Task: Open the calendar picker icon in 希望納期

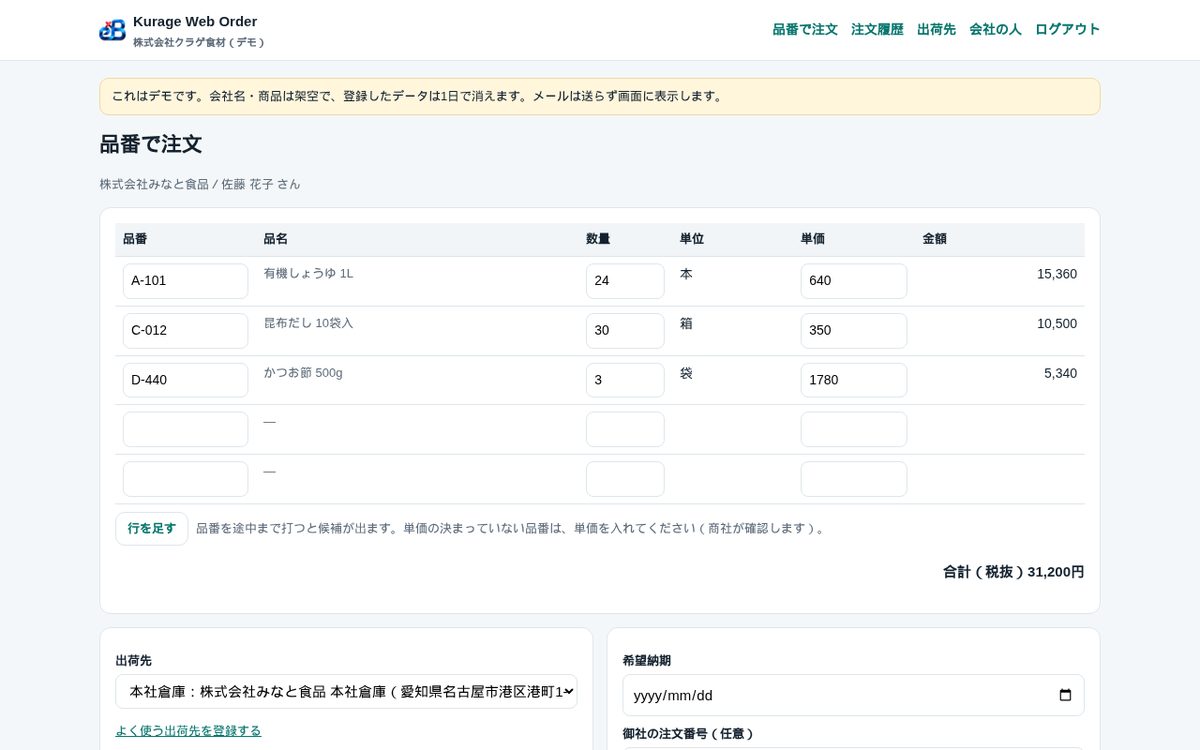Action: [1065, 695]
